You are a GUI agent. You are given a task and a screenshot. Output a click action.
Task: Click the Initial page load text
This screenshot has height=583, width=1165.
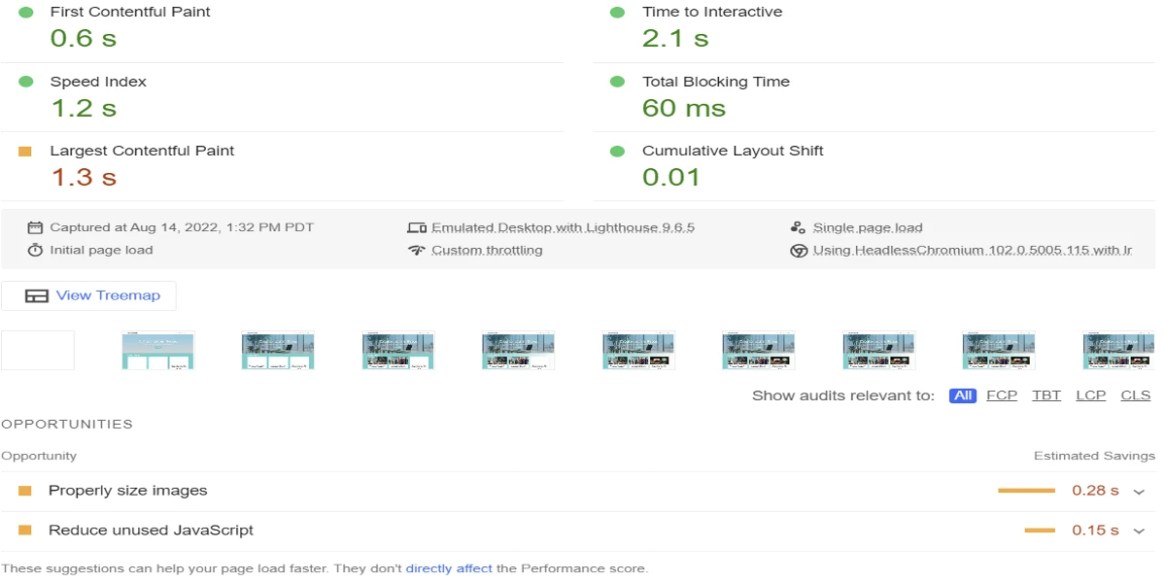(101, 250)
